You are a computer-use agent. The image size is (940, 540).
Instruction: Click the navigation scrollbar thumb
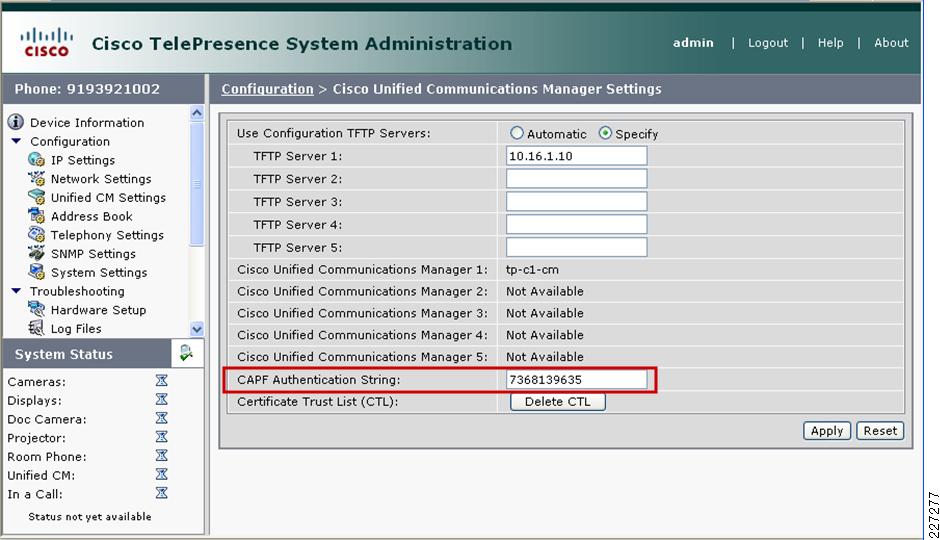pos(196,183)
